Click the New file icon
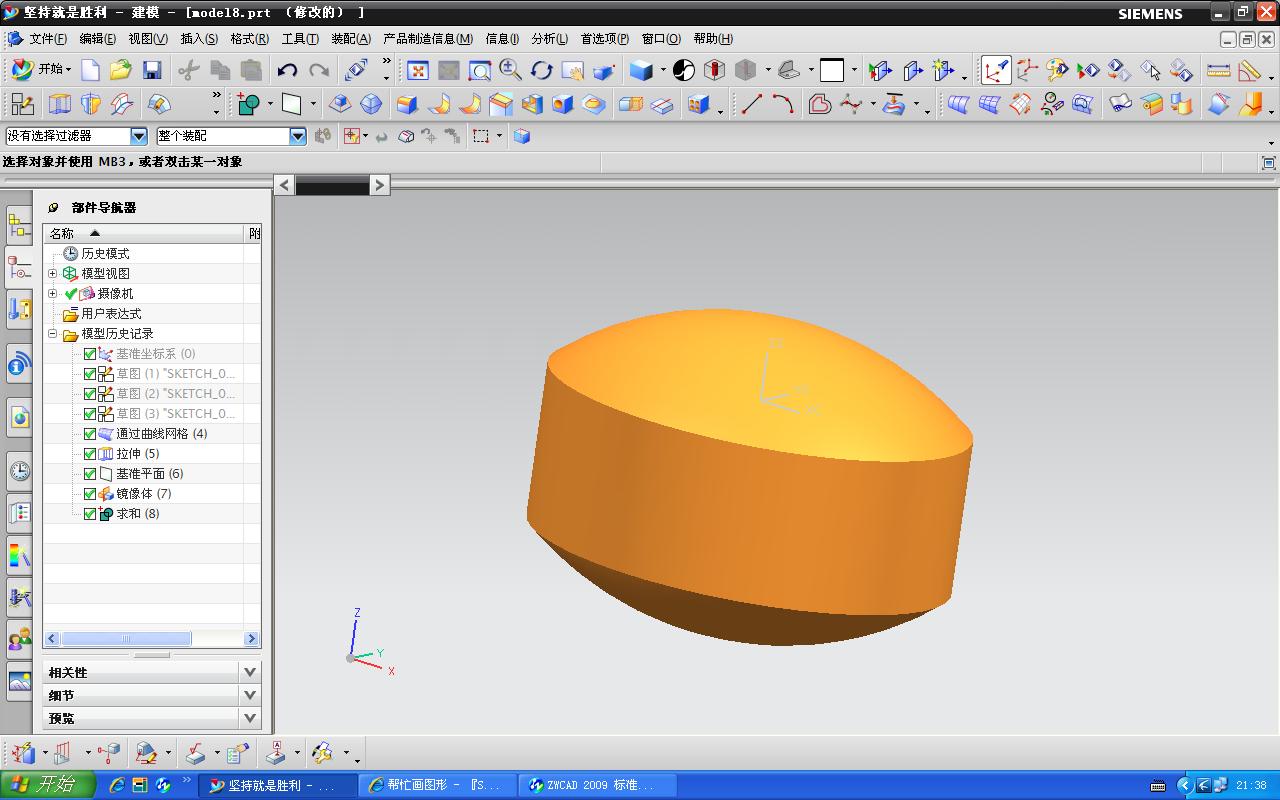1280x800 pixels. (x=90, y=70)
